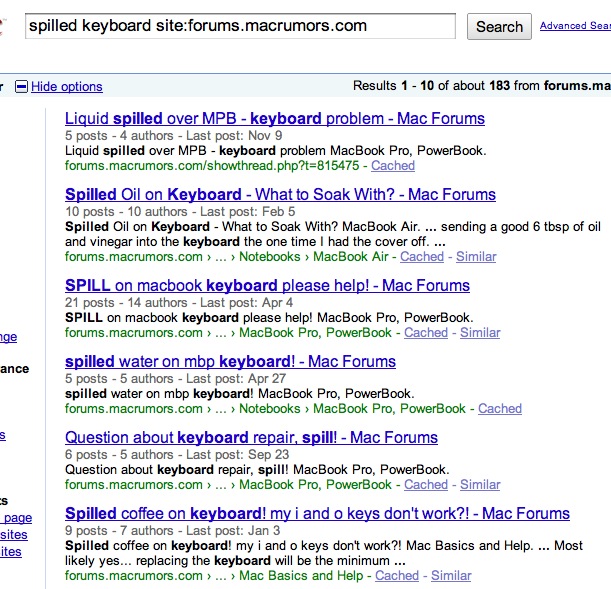Open Similar link for SPILL on macbook result
The width and height of the screenshot is (611, 589).
[x=480, y=333]
